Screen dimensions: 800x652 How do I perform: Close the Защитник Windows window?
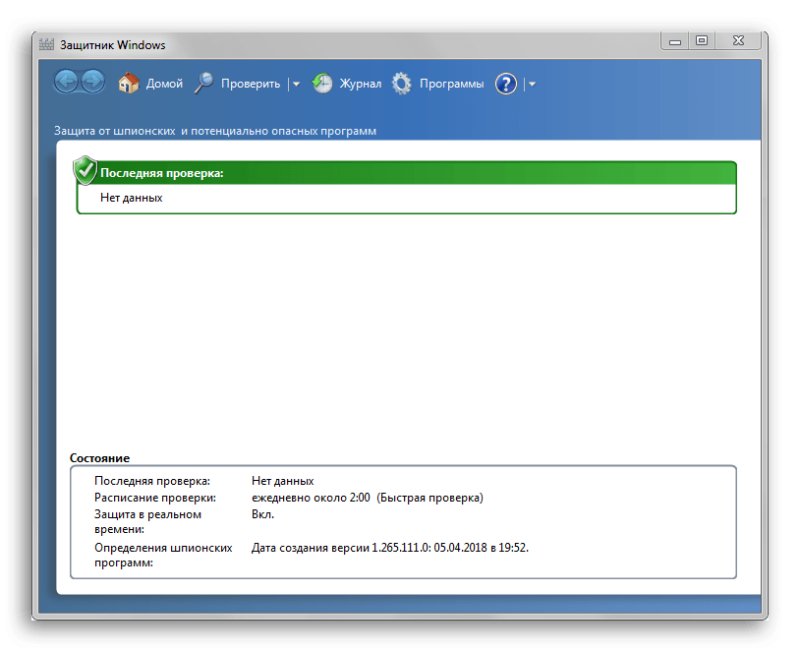(x=738, y=40)
